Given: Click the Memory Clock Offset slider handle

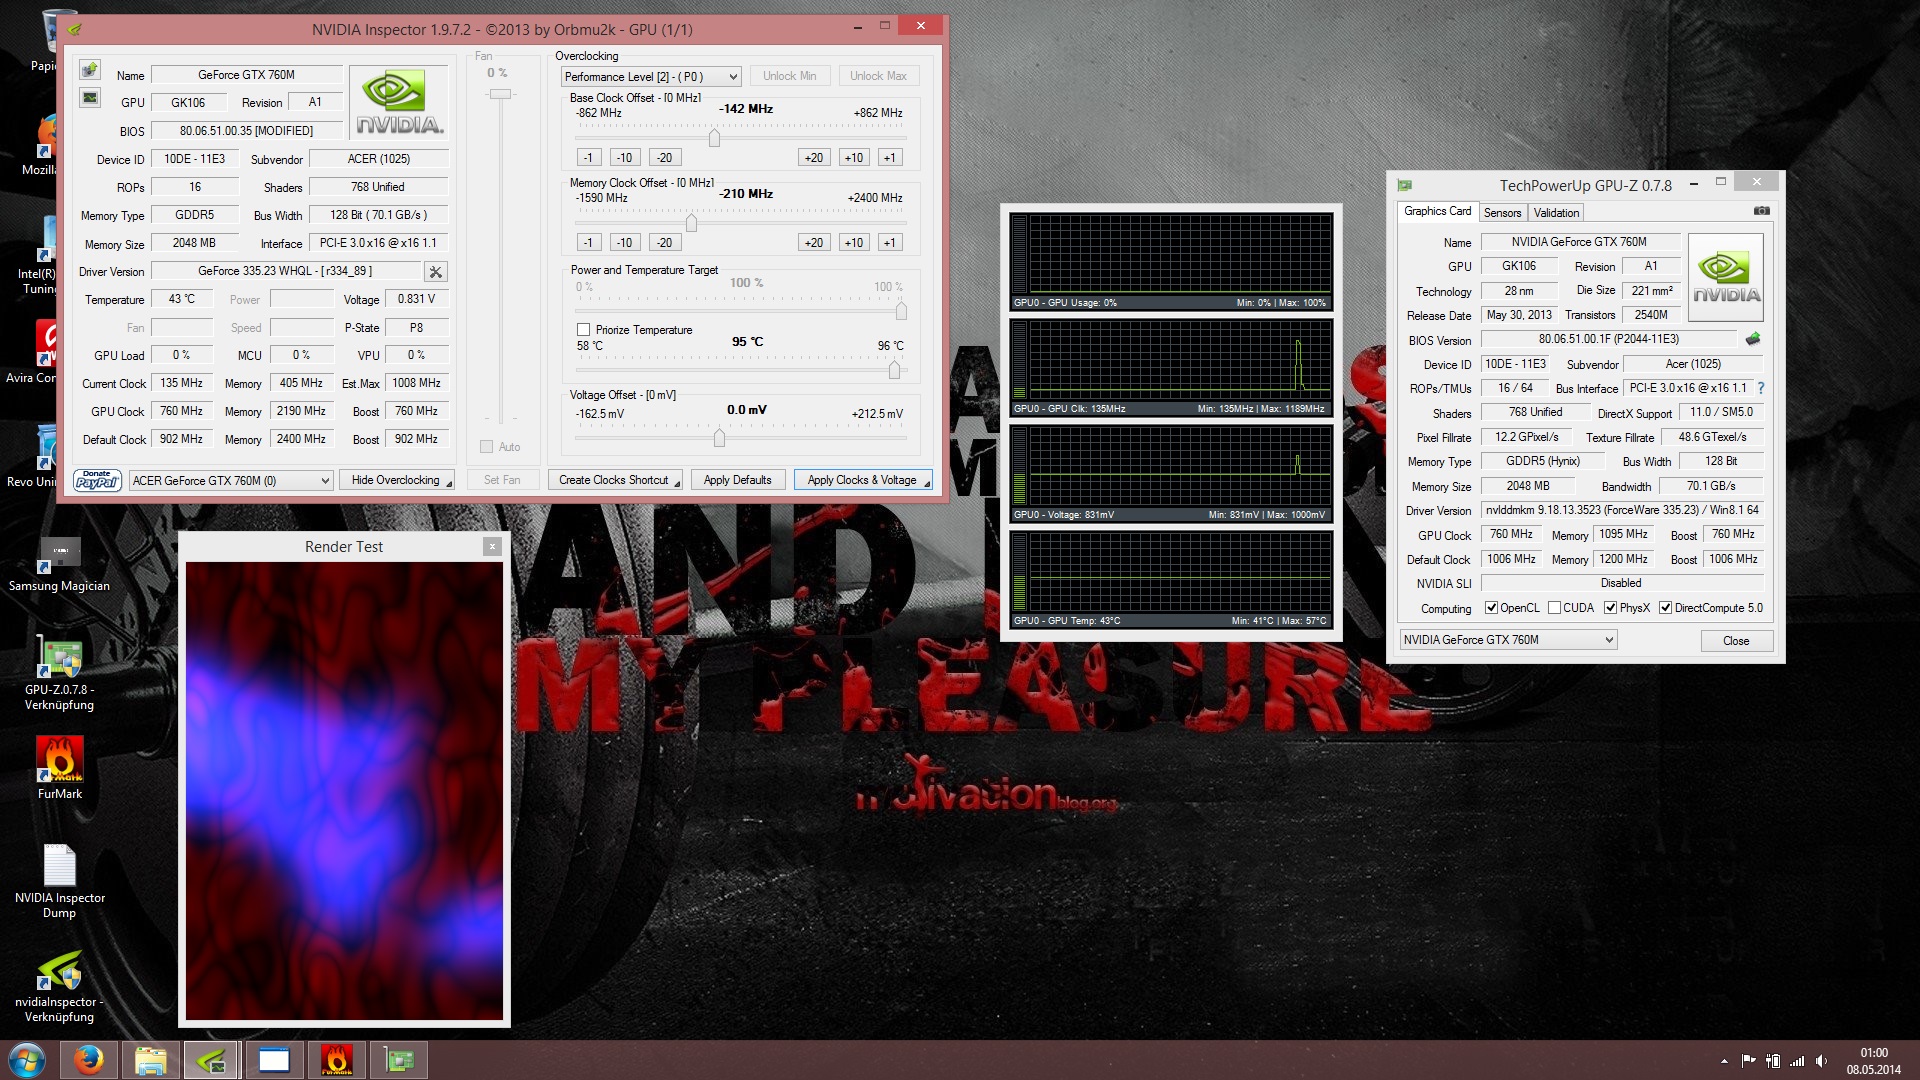Looking at the screenshot, I should click(x=691, y=223).
